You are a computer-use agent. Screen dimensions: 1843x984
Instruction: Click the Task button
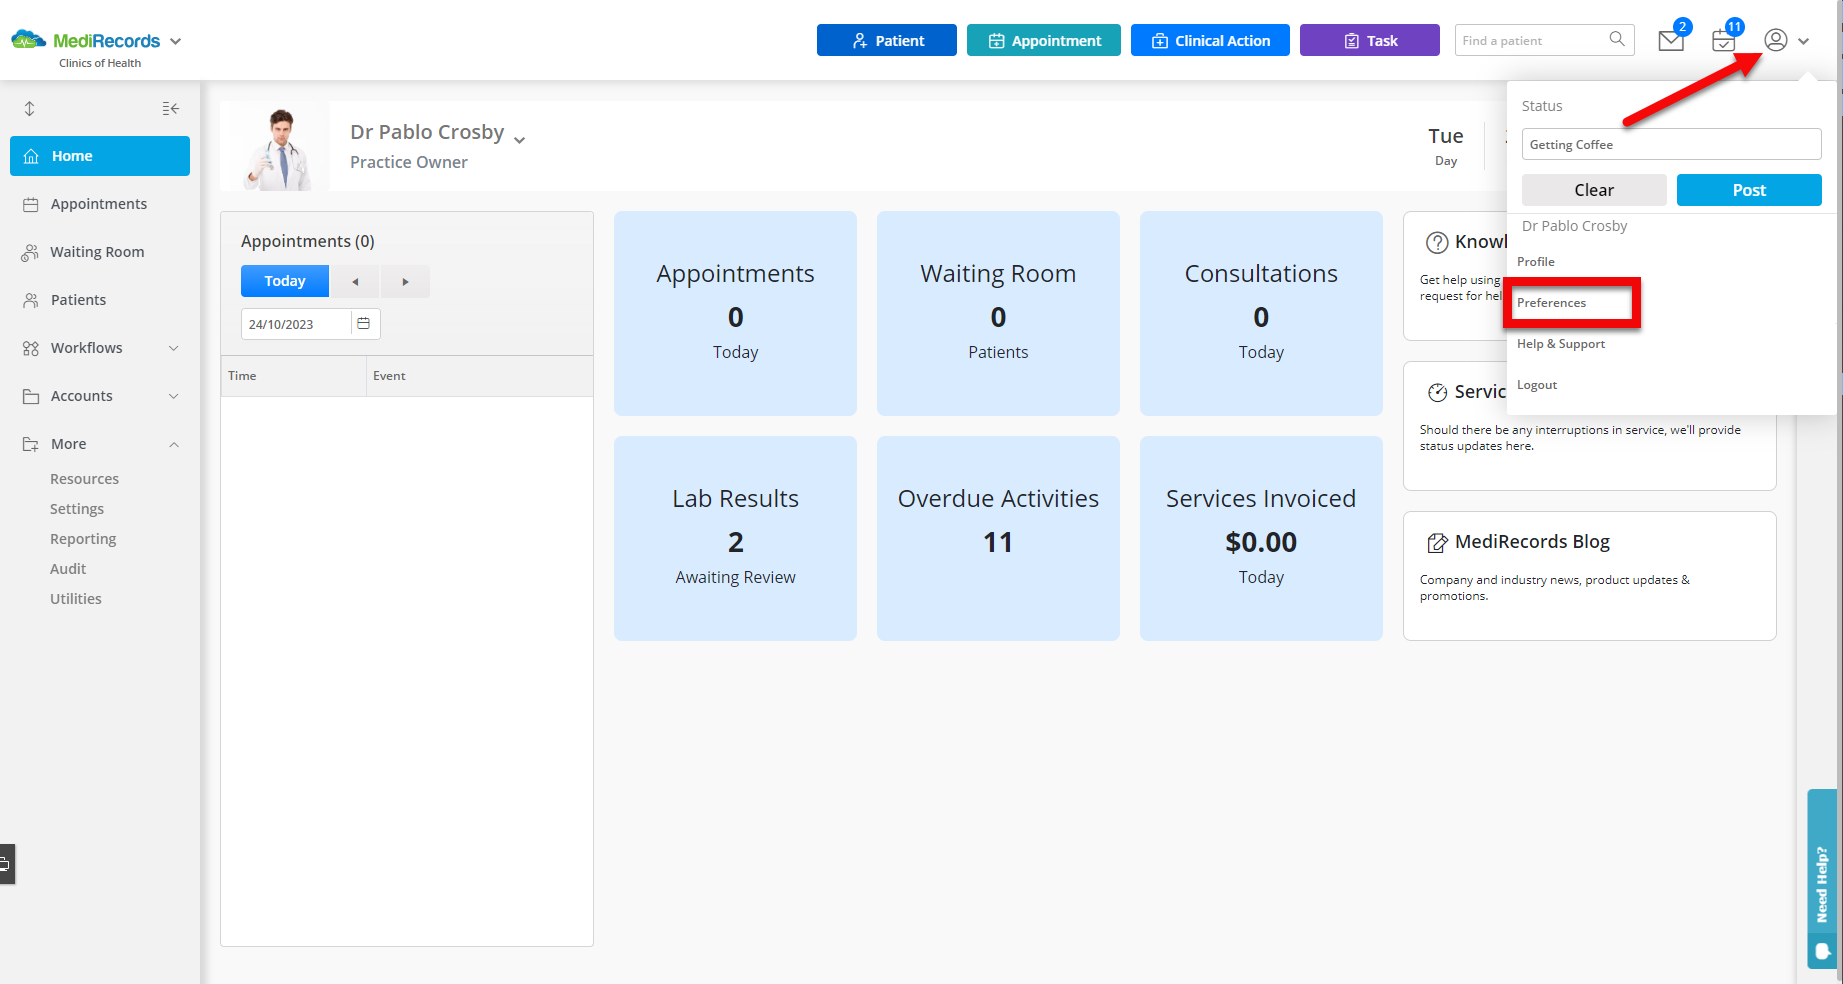click(x=1370, y=40)
